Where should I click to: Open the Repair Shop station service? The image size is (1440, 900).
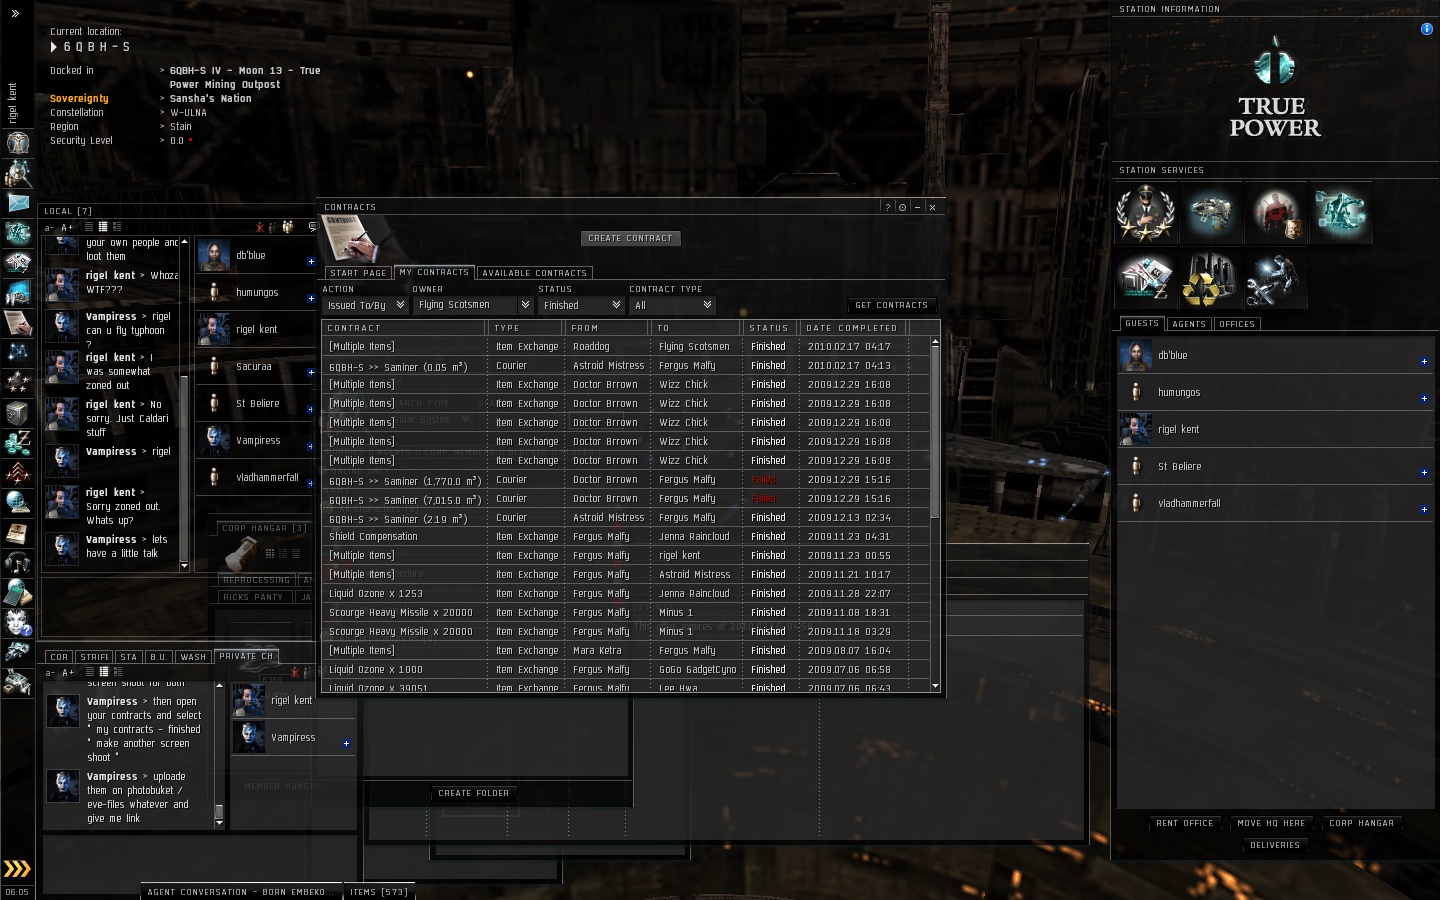[x=1276, y=279]
